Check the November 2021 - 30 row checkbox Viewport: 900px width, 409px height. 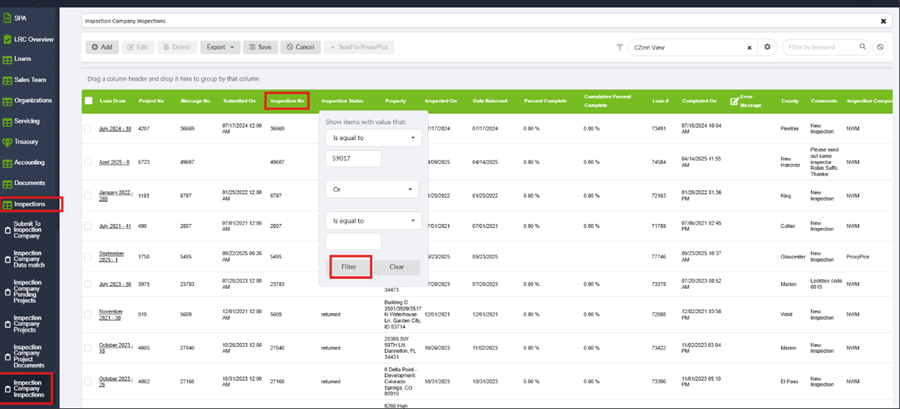[88, 314]
